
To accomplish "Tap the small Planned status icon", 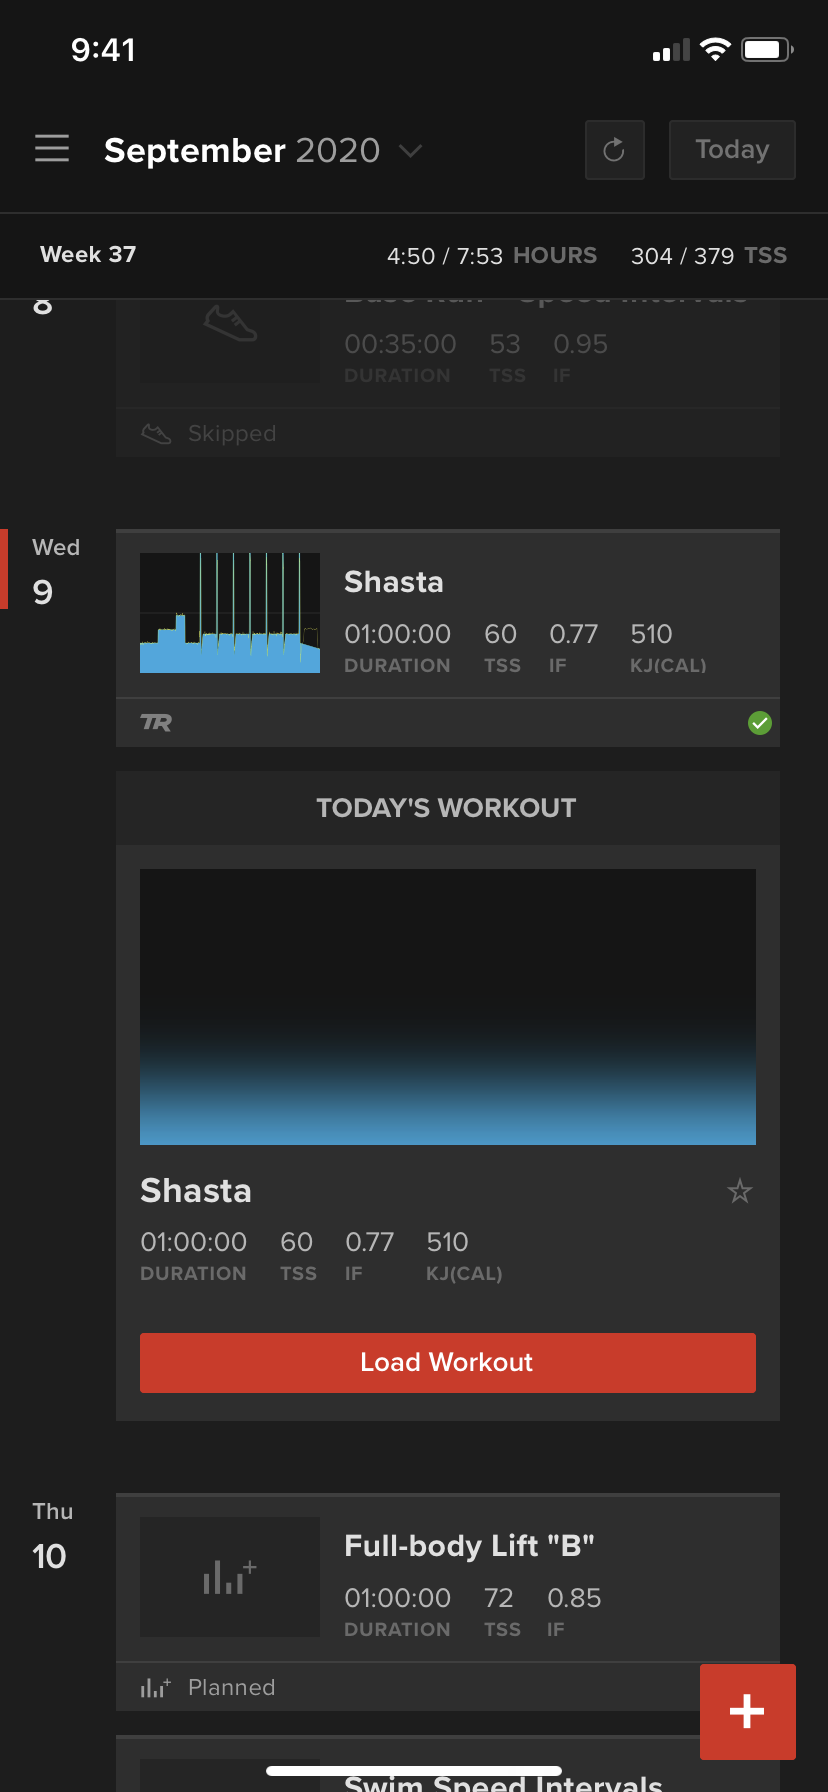I will (155, 1687).
